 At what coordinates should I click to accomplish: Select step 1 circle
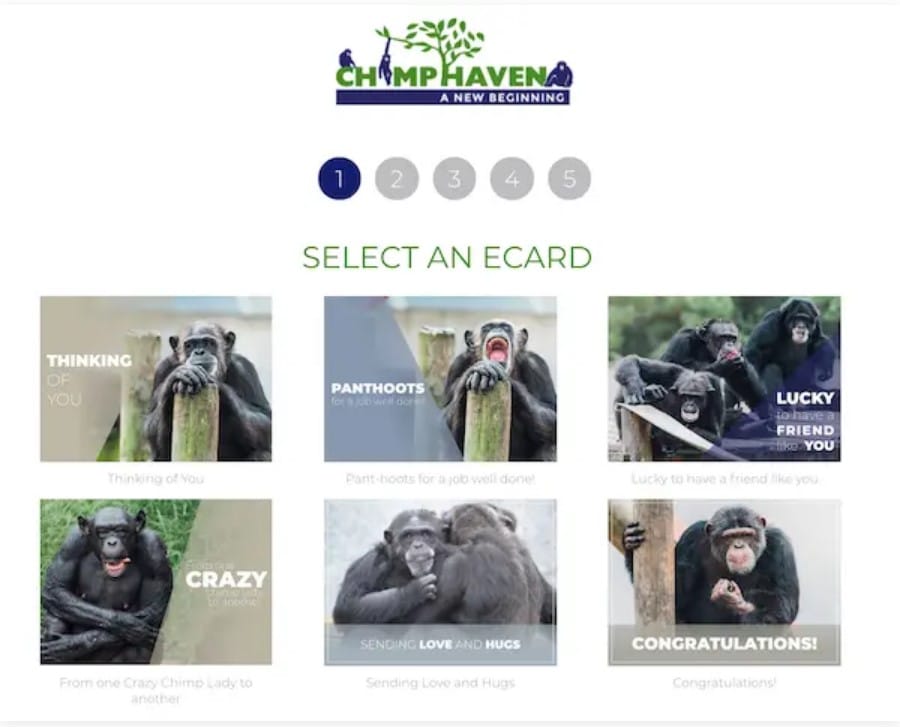pos(339,178)
